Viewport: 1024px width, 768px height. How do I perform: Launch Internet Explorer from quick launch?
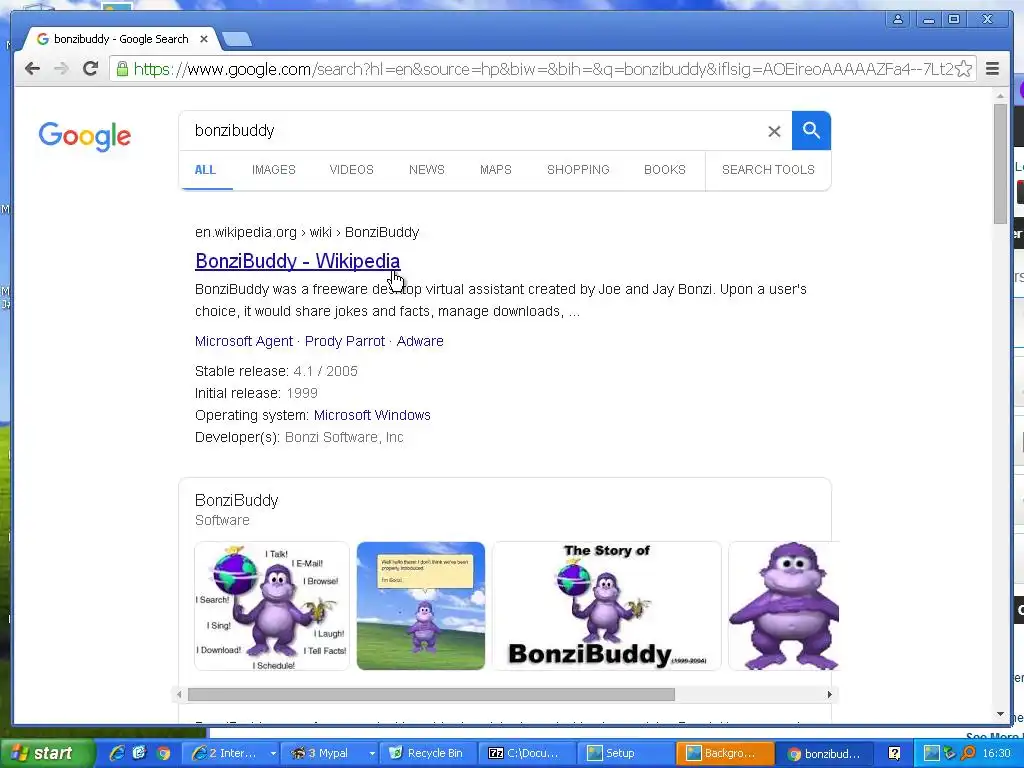(x=117, y=754)
